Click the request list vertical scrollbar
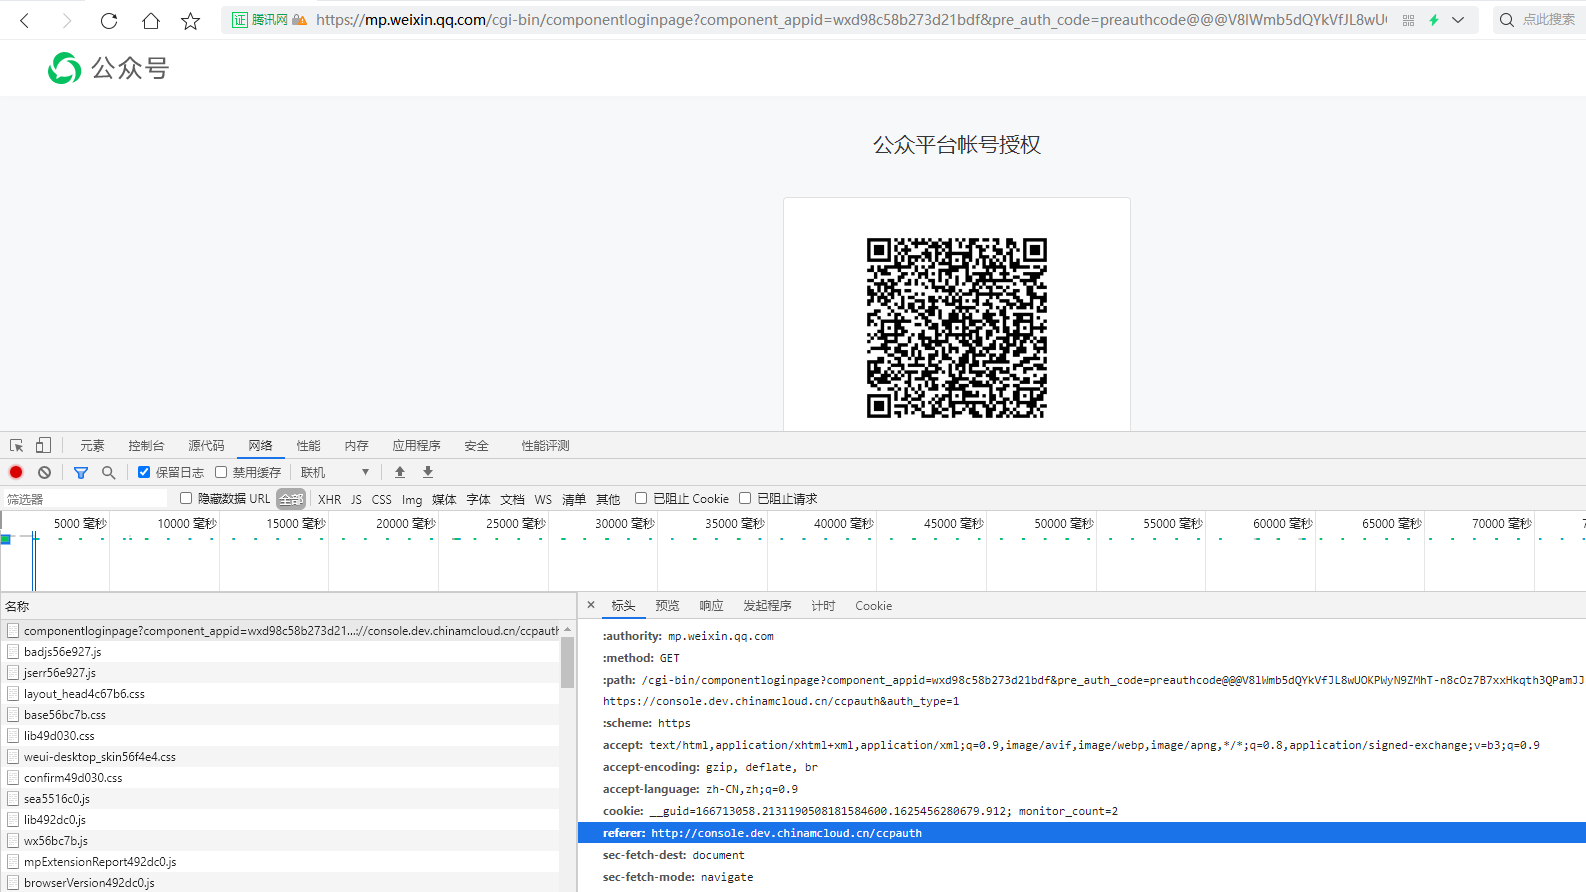Viewport: 1586px width, 892px height. 567,662
